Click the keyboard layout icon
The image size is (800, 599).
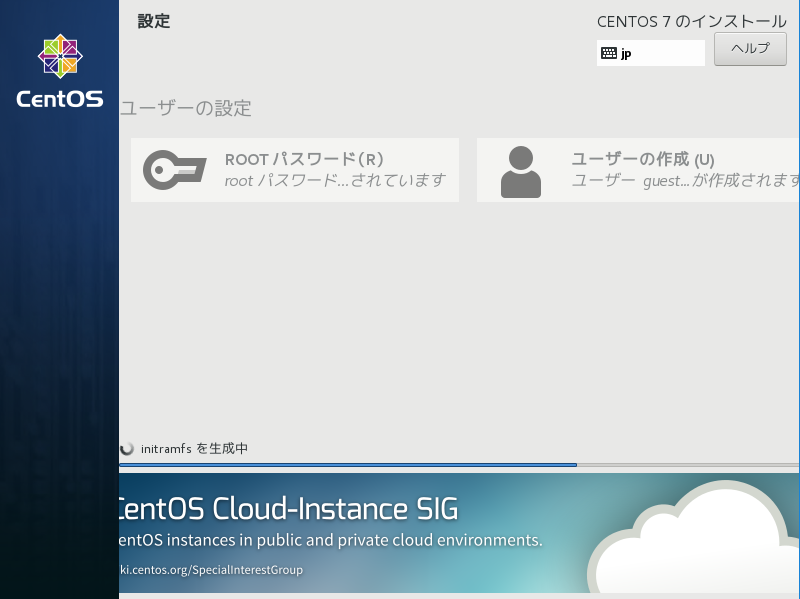(609, 53)
